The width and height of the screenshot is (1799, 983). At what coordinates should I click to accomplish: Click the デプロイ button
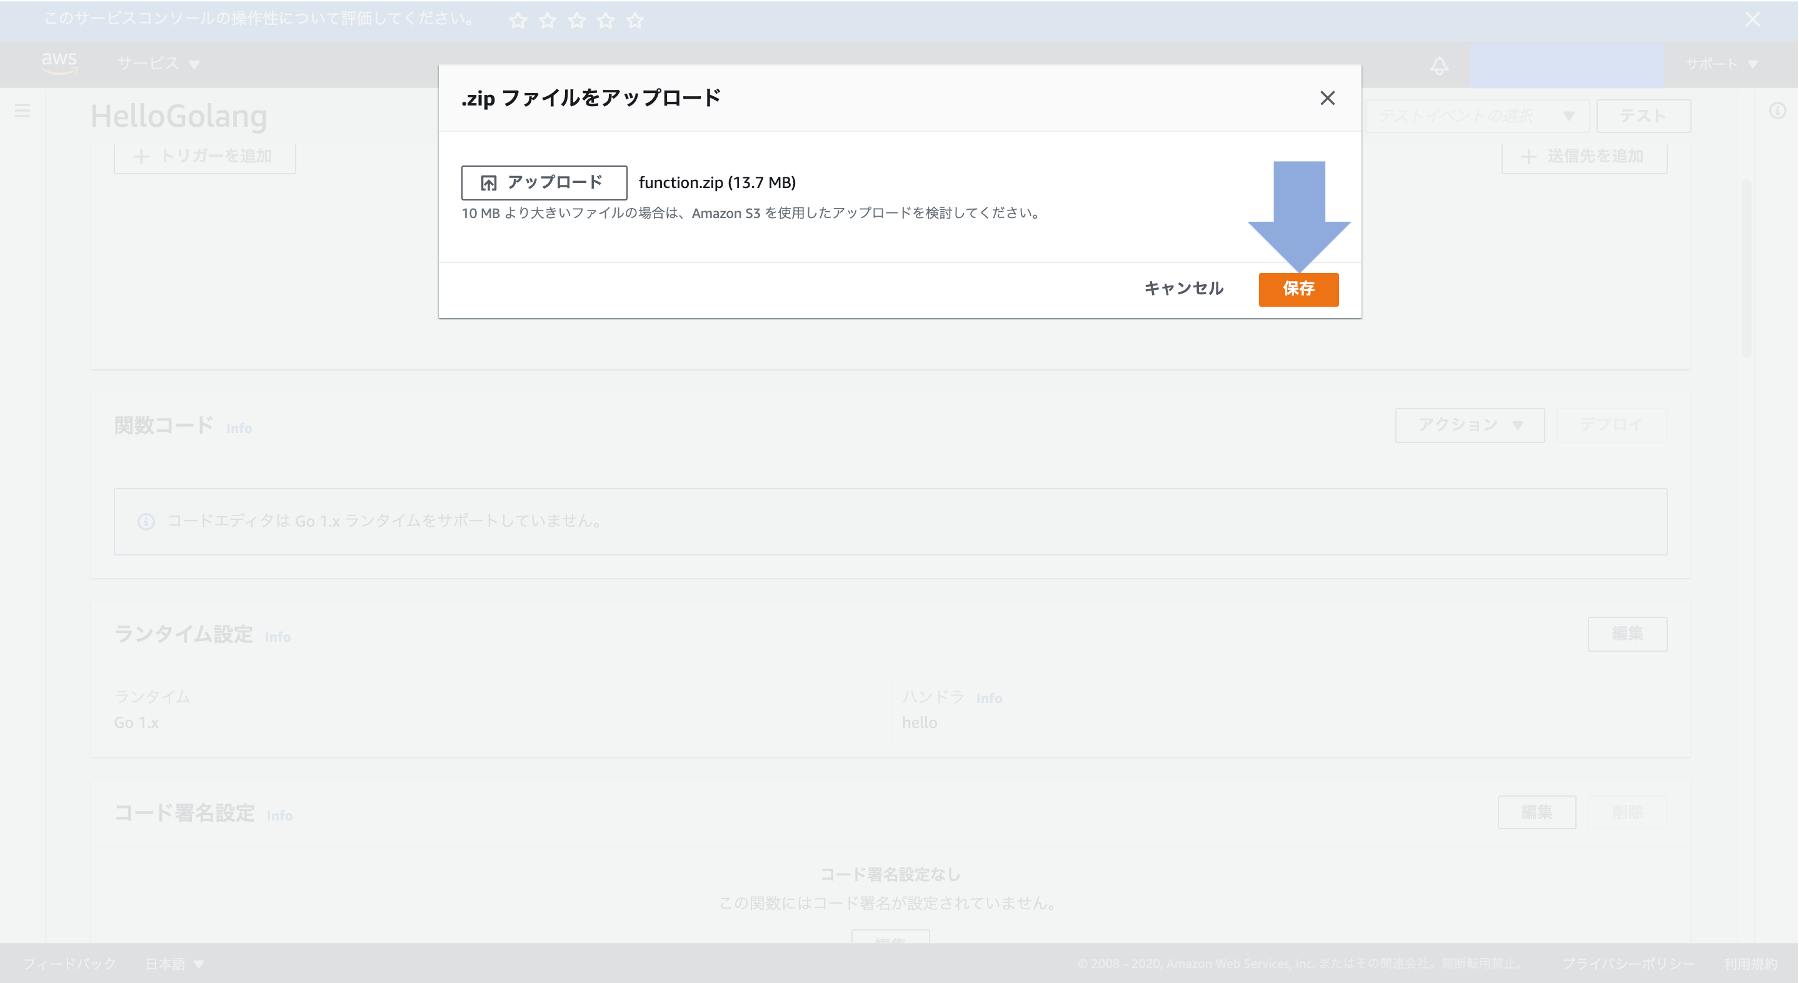pos(1611,425)
